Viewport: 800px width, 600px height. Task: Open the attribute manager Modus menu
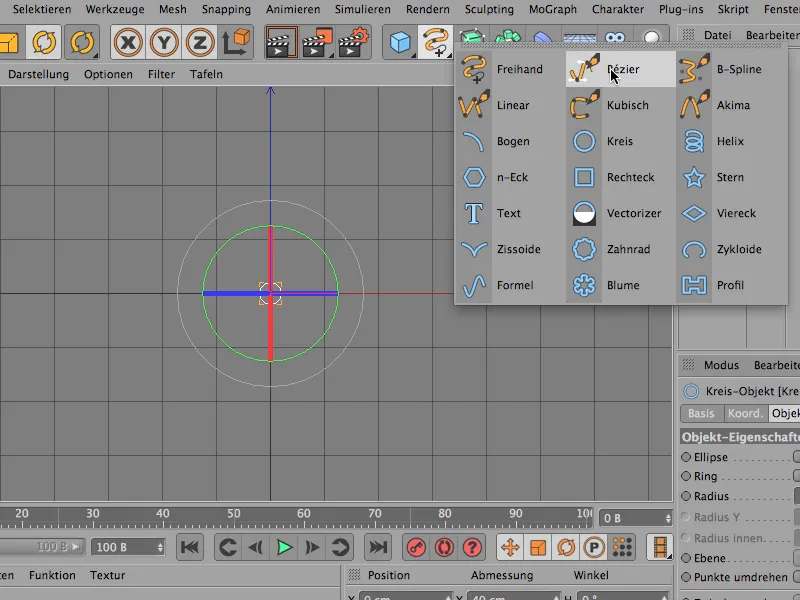(x=721, y=365)
